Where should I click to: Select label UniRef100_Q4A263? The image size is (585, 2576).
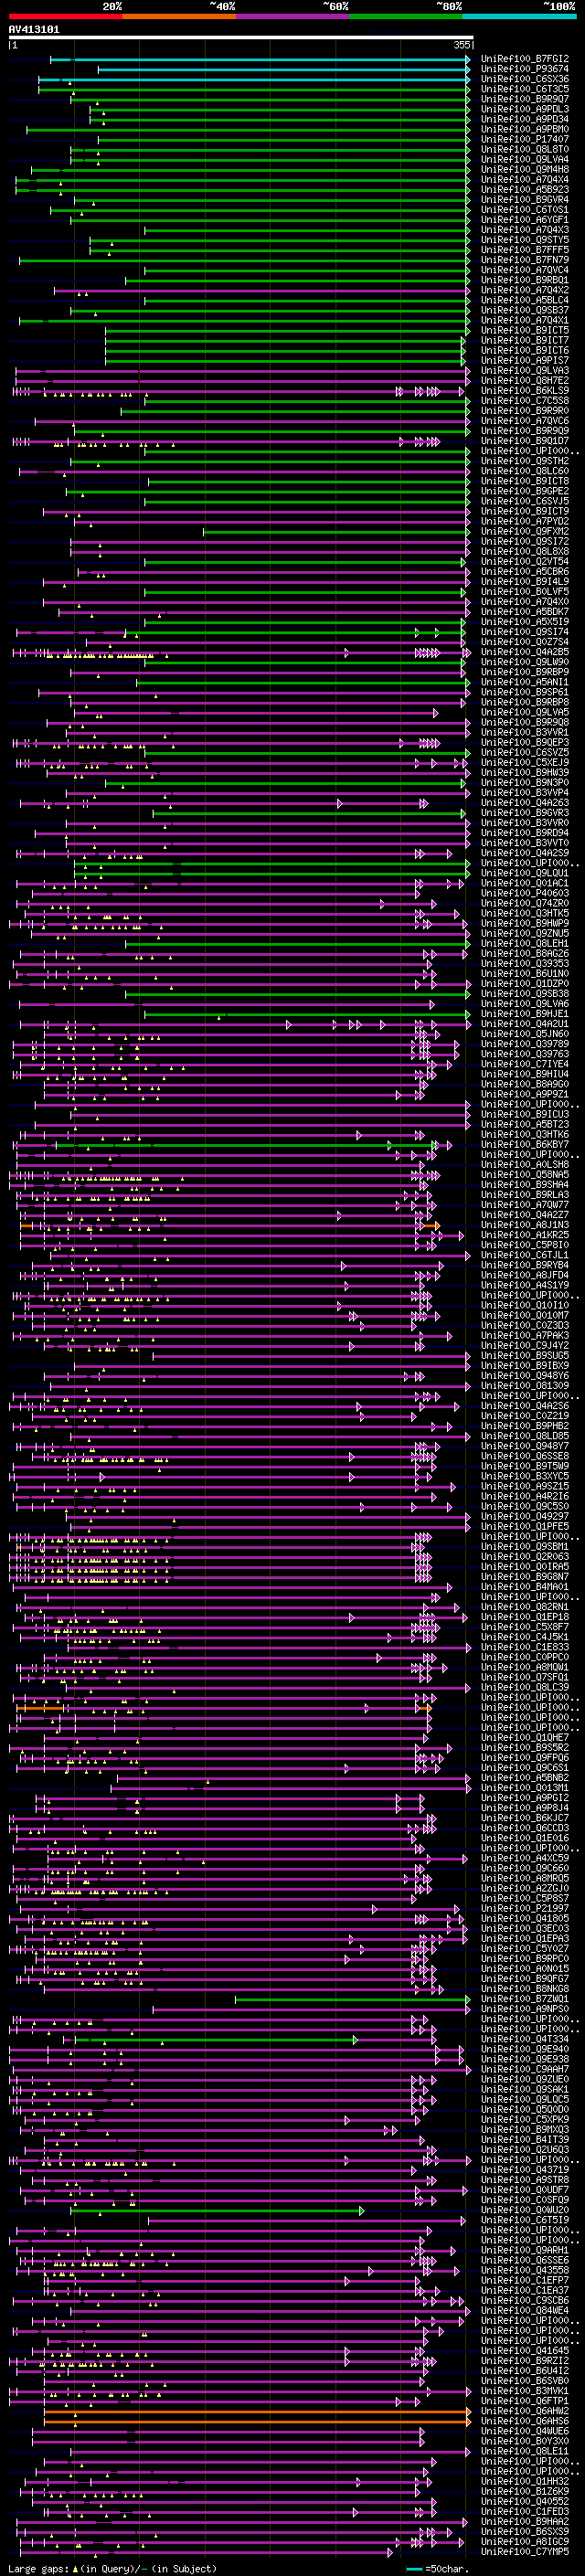point(525,803)
